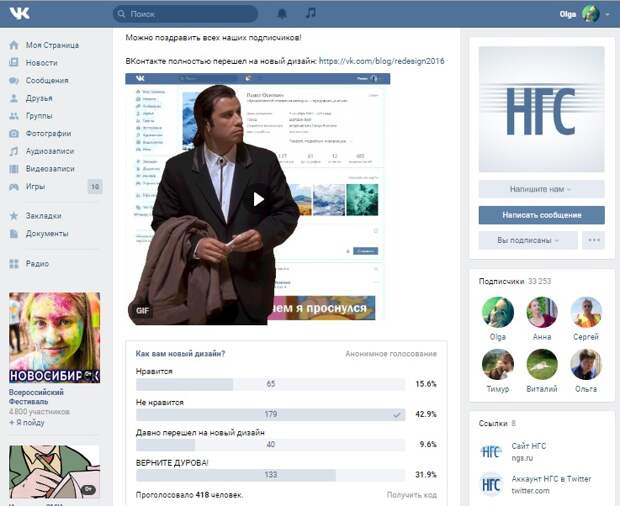Image resolution: width=620 pixels, height=506 pixels.
Task: Open Фотографии in the sidebar
Action: point(49,134)
